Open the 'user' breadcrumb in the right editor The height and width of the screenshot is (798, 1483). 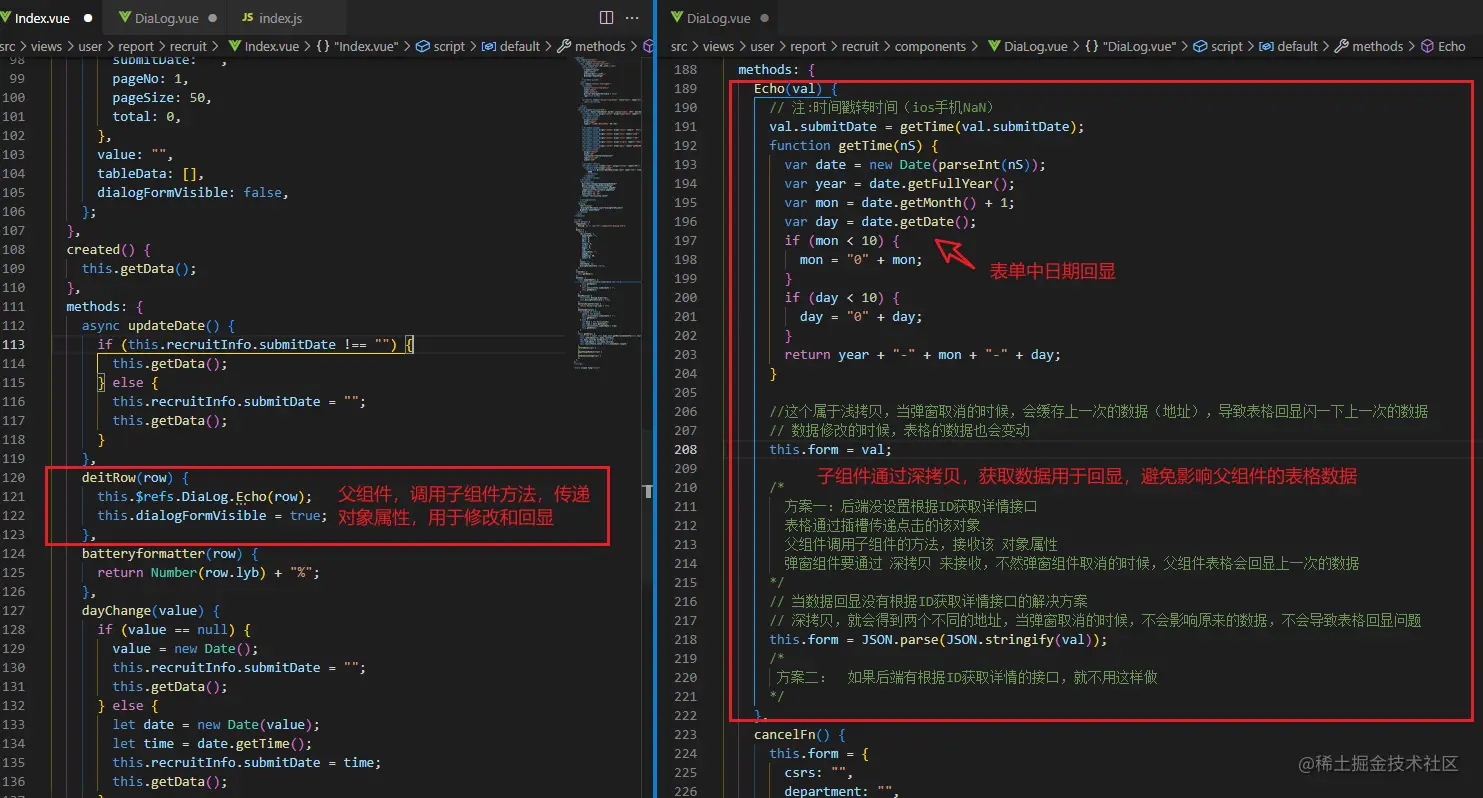(763, 46)
